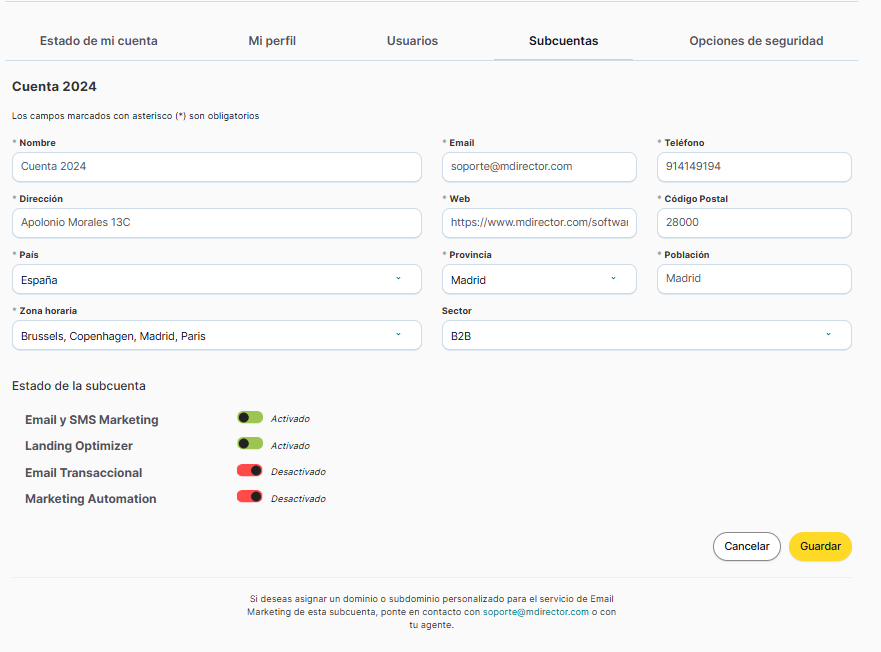
Task: Click the soporte@mdirector.com footer link
Action: [x=536, y=611]
